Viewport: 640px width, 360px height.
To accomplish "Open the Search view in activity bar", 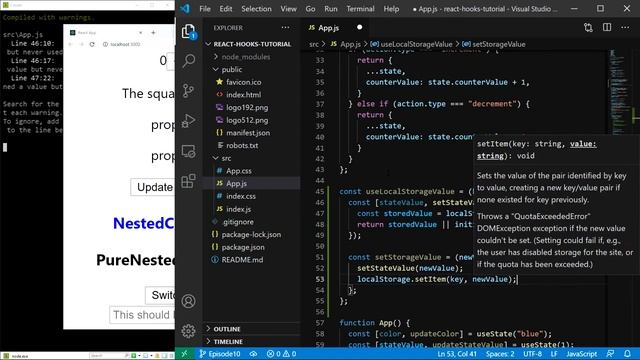I will [x=189, y=61].
